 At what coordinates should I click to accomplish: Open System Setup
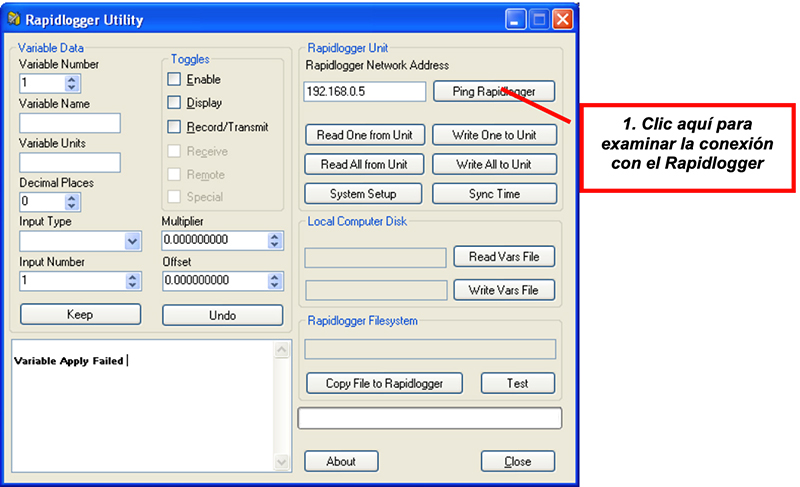tap(363, 194)
